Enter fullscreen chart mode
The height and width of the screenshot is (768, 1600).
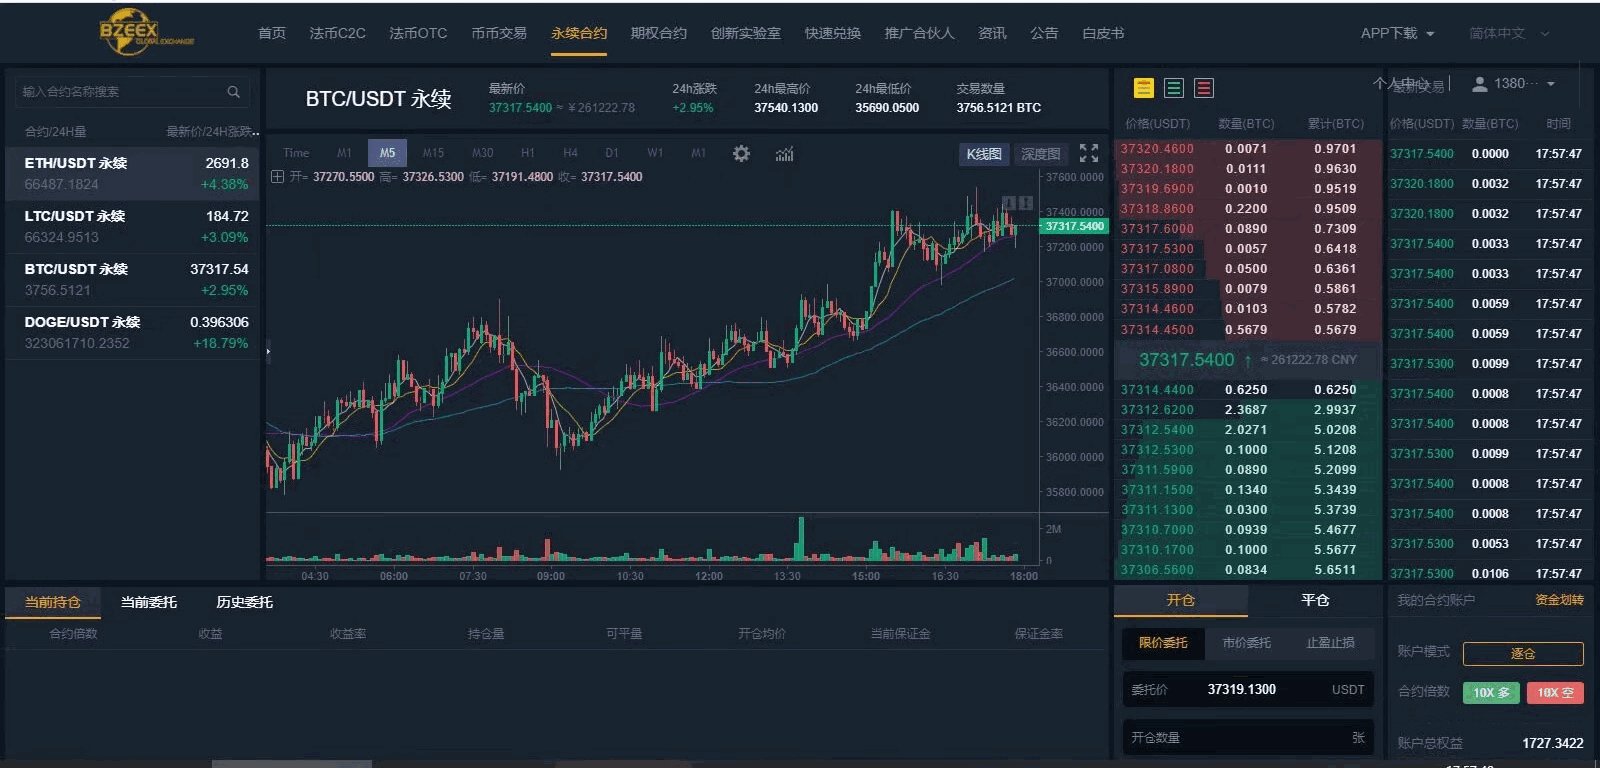tap(1089, 153)
